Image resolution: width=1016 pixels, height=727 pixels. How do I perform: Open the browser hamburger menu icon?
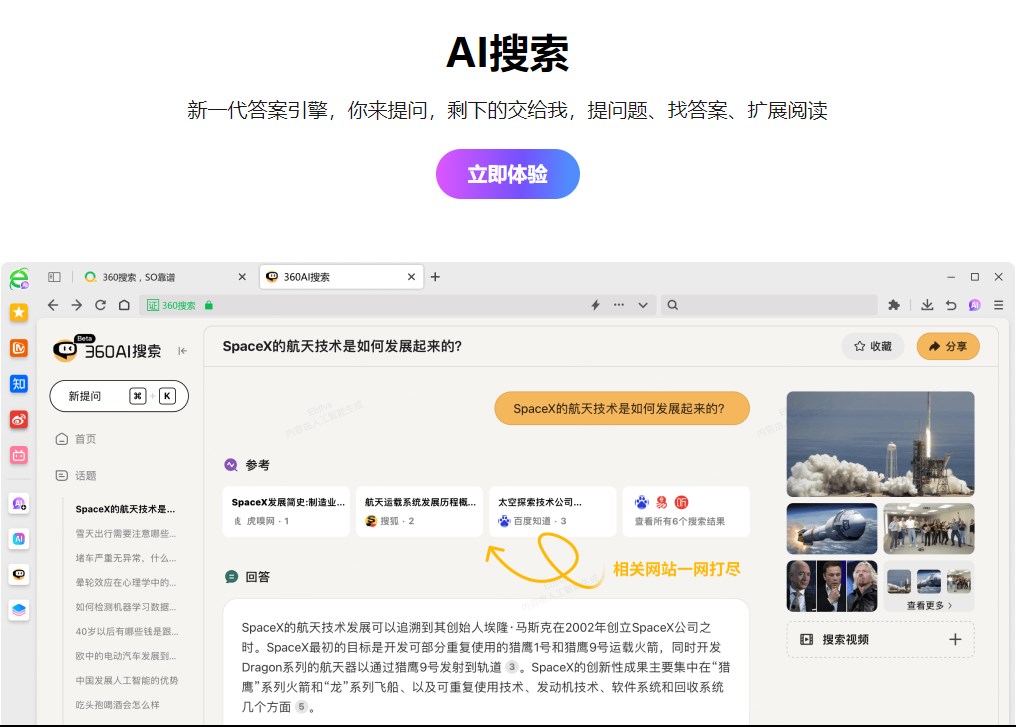[998, 305]
